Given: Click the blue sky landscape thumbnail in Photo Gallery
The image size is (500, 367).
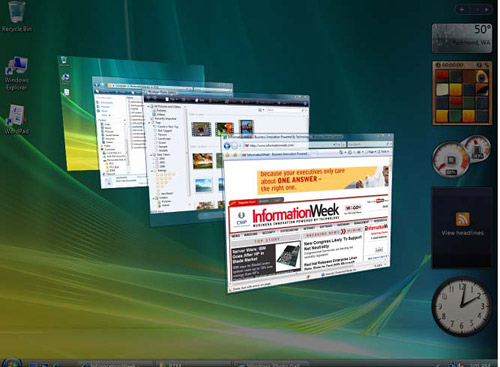Looking at the screenshot, I should click(204, 185).
